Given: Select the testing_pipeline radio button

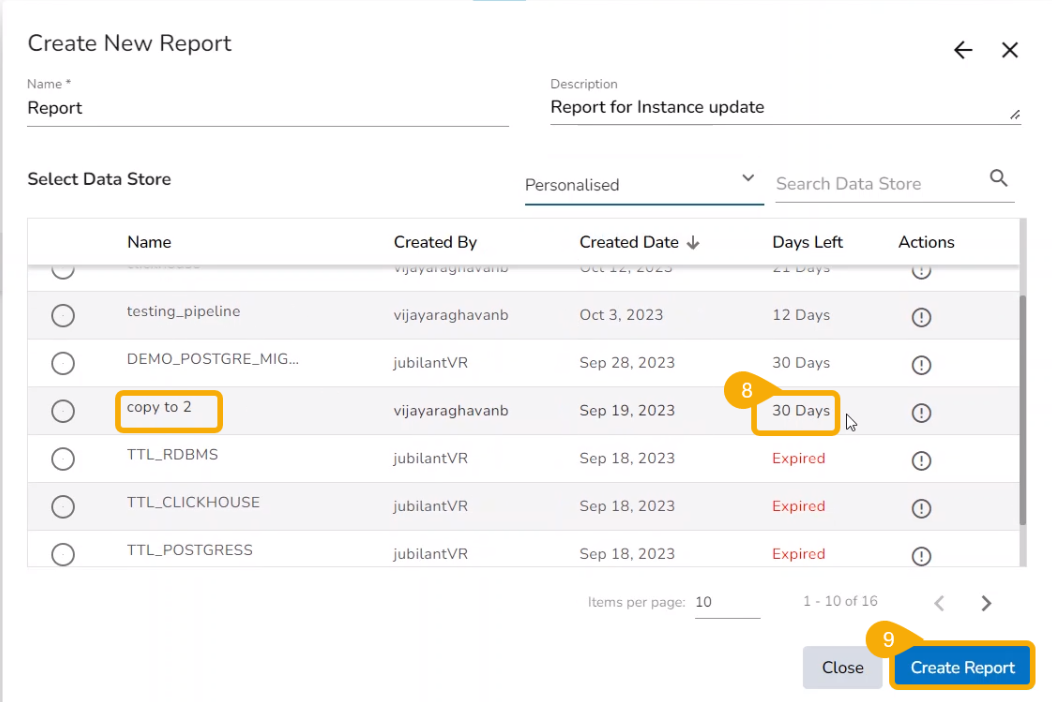Looking at the screenshot, I should (63, 316).
